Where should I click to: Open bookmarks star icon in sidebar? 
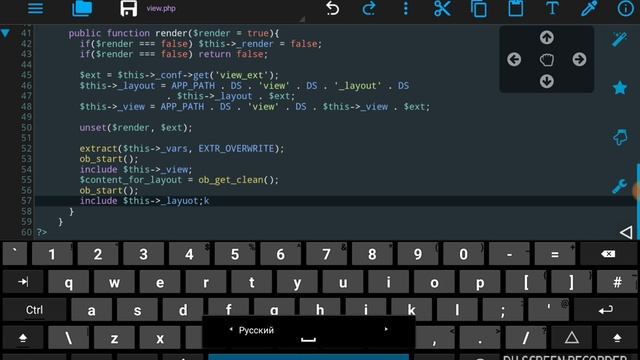pos(620,88)
